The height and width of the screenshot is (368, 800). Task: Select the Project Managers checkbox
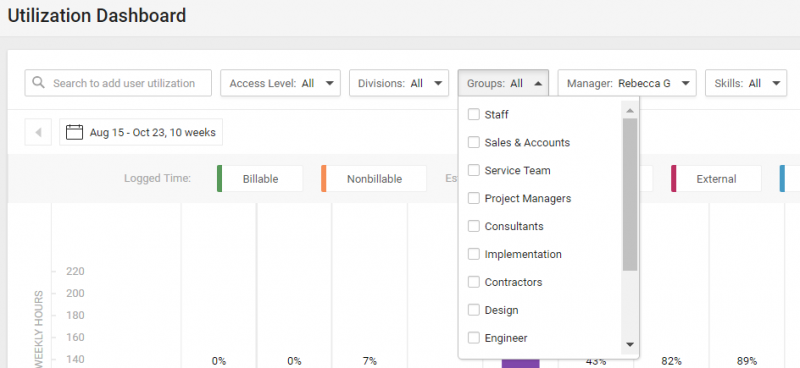[x=473, y=198]
